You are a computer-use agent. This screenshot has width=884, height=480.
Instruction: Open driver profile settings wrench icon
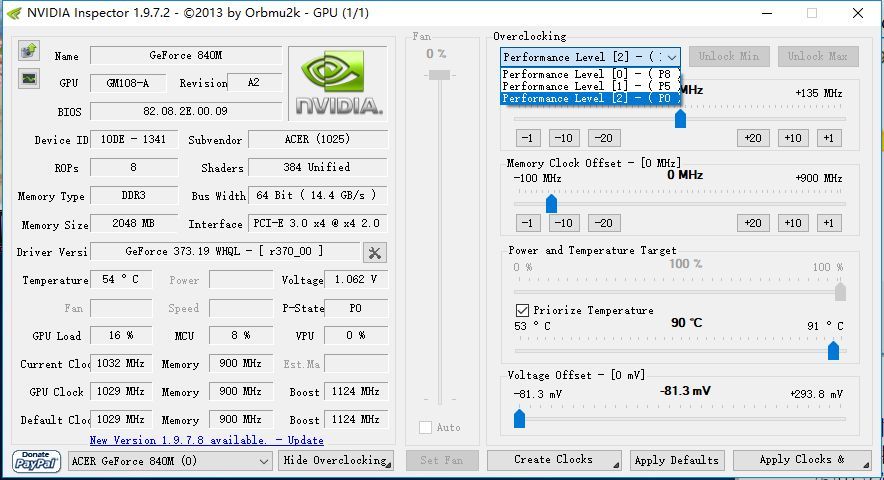coord(375,252)
